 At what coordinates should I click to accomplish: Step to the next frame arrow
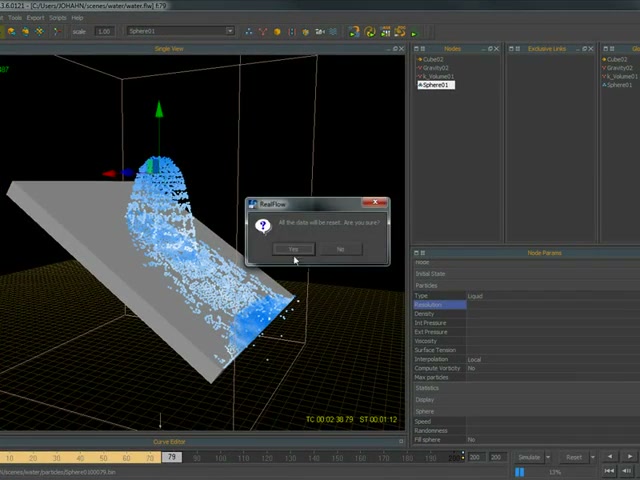pyautogui.click(x=629, y=456)
